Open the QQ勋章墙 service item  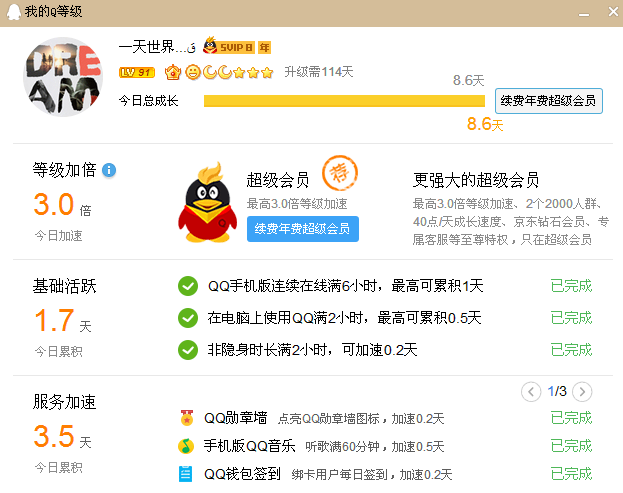235,418
